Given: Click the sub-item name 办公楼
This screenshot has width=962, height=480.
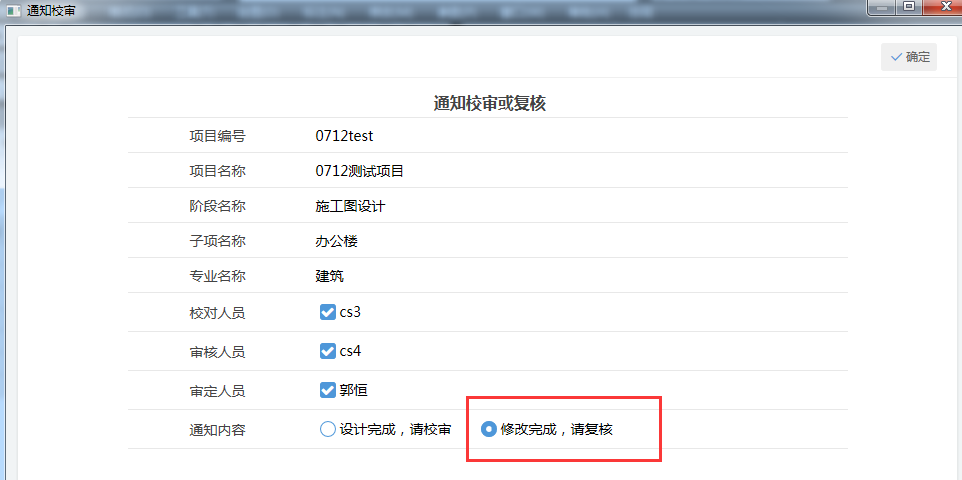Looking at the screenshot, I should (336, 241).
